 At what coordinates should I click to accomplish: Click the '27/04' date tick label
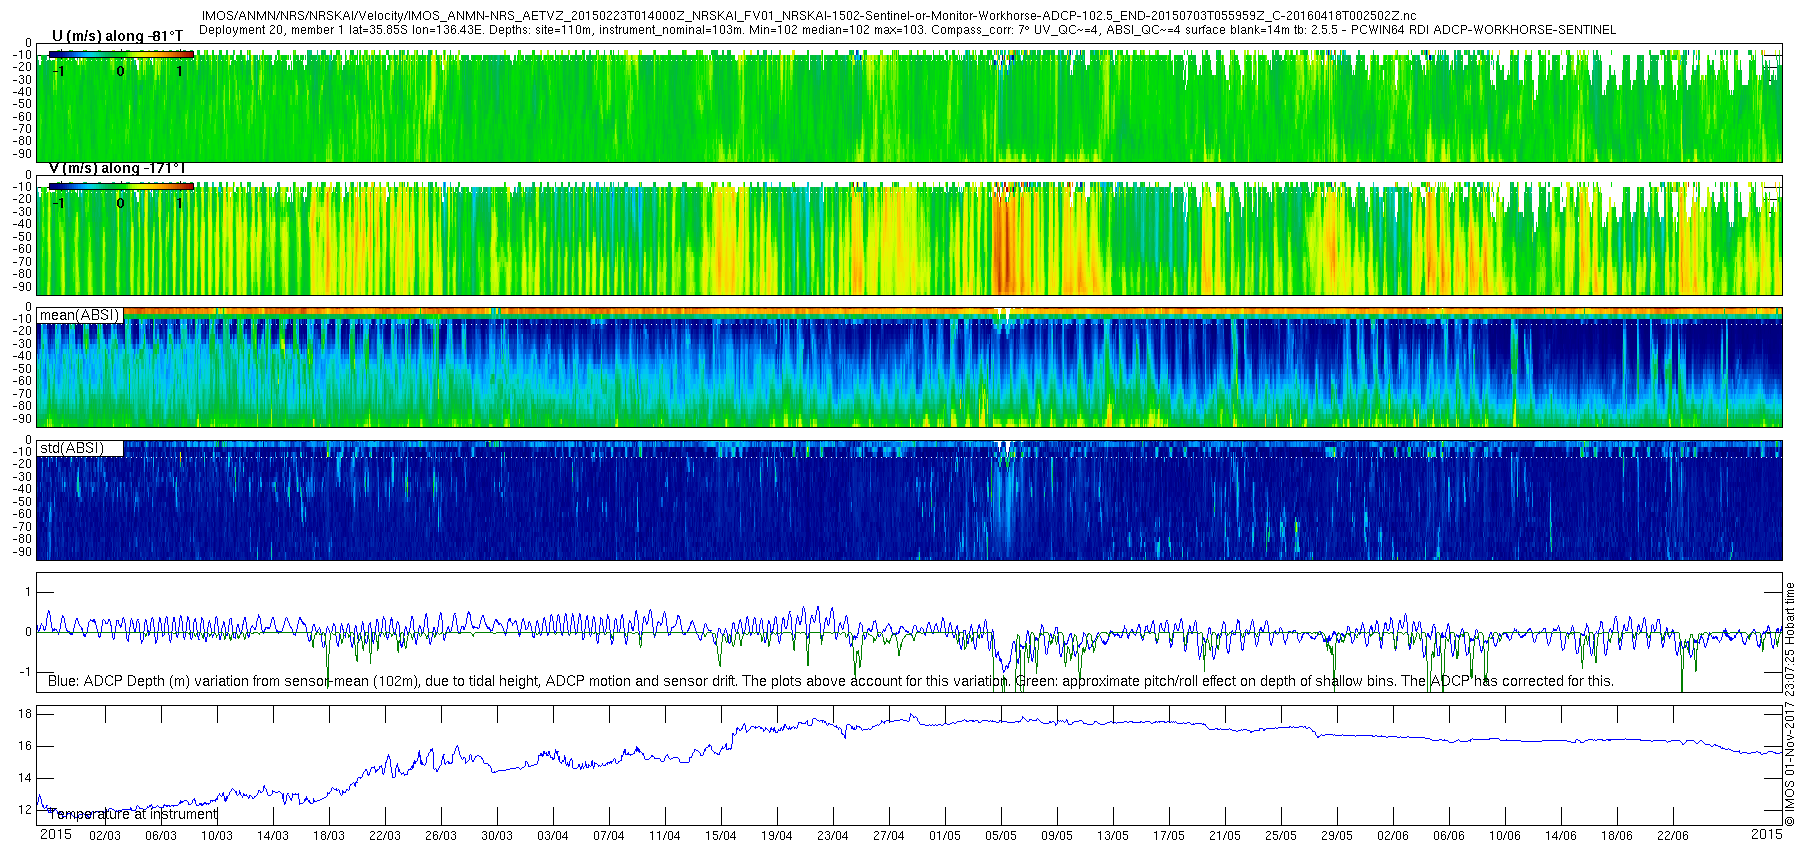889,836
